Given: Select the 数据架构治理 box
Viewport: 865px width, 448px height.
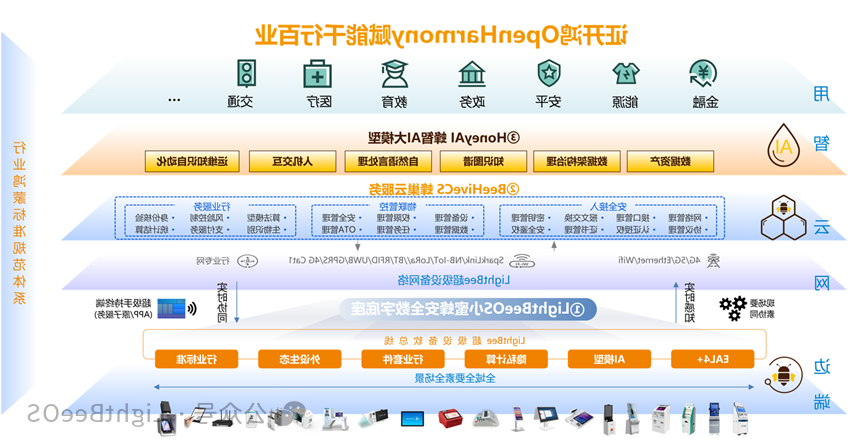Looking at the screenshot, I should [576, 162].
